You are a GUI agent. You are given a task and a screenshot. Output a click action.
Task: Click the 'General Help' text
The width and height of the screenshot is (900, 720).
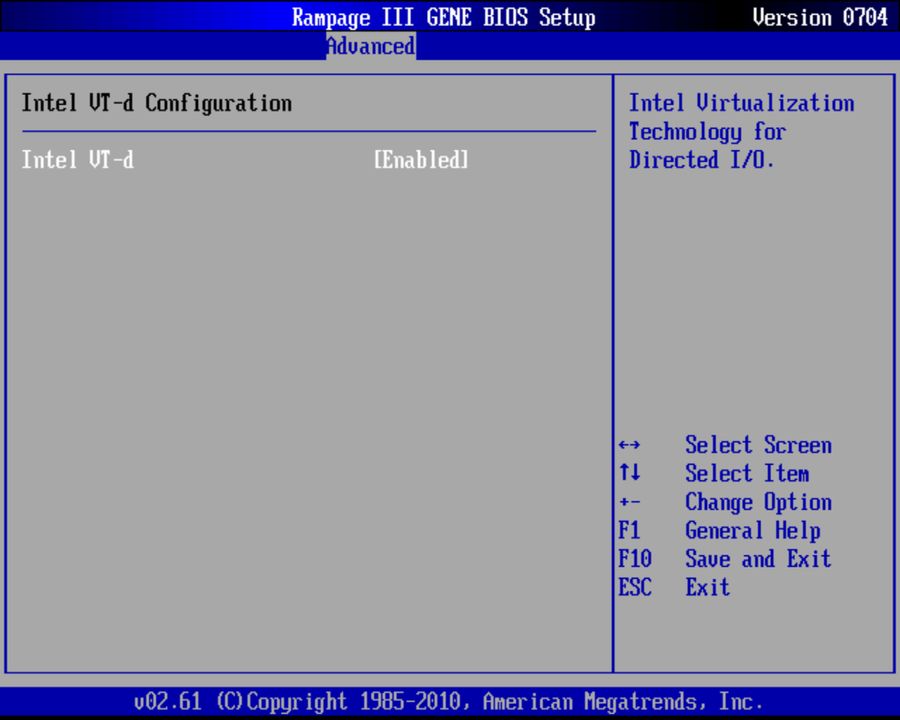[x=753, y=531]
